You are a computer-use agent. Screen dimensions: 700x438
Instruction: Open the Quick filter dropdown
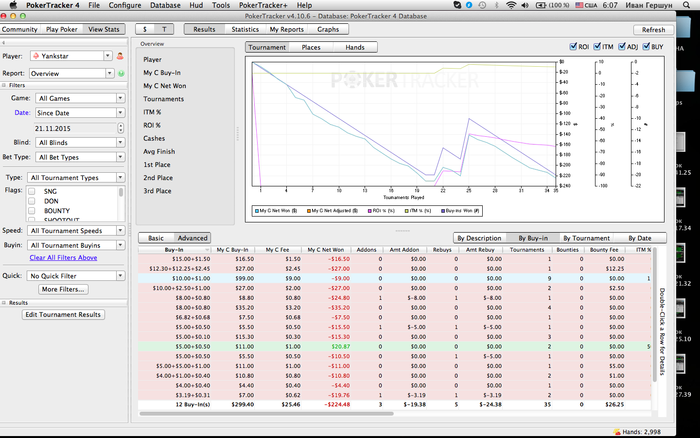76,276
